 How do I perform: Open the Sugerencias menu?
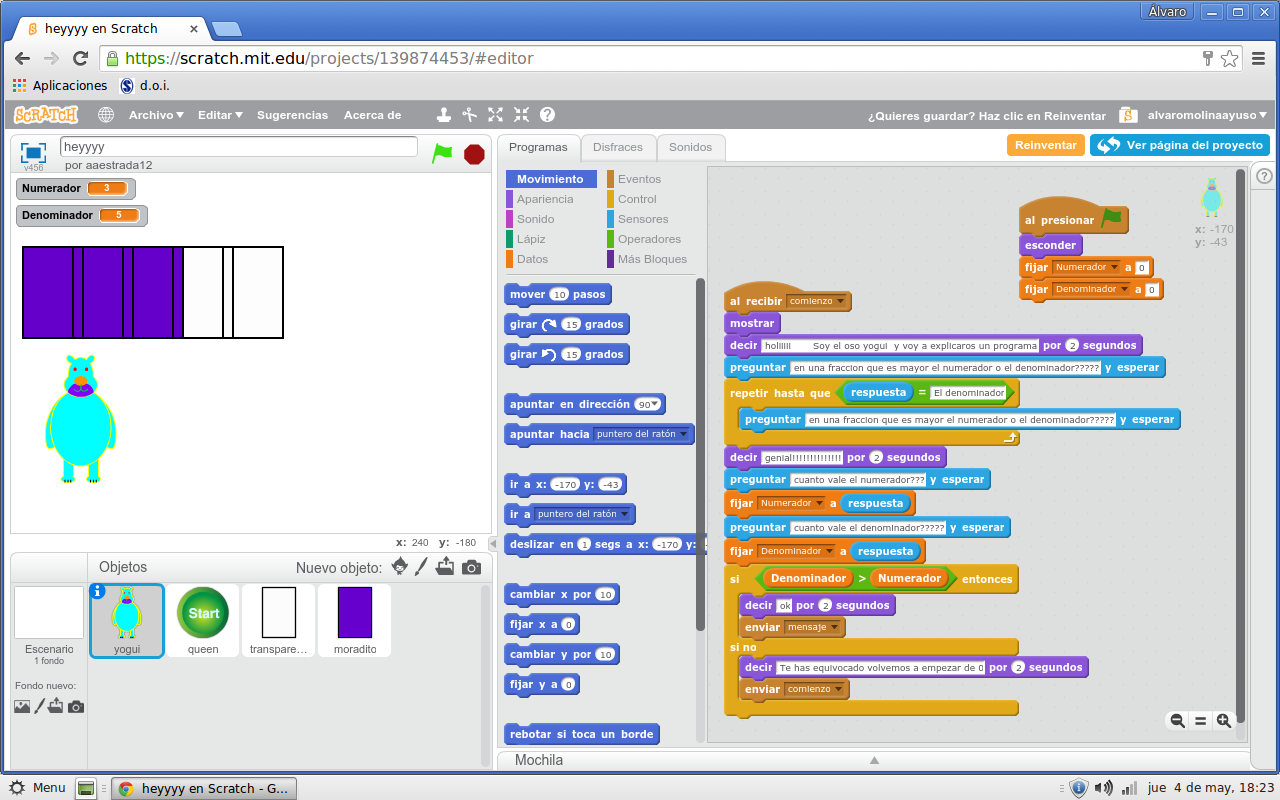tap(292, 115)
